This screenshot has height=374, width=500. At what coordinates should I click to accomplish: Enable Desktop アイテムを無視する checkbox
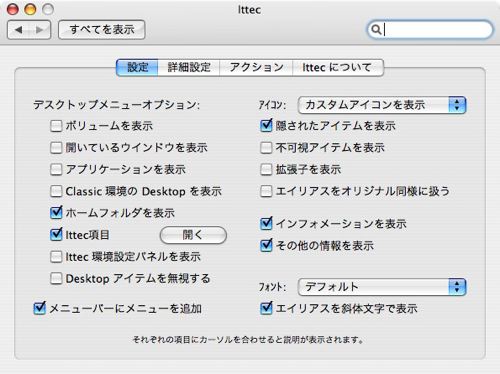(x=56, y=278)
